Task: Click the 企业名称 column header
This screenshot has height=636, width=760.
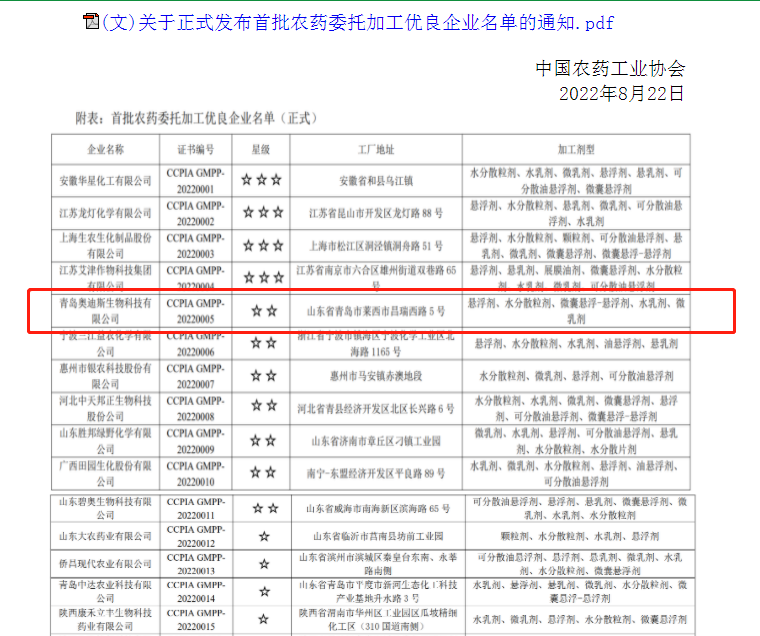Action: point(106,150)
